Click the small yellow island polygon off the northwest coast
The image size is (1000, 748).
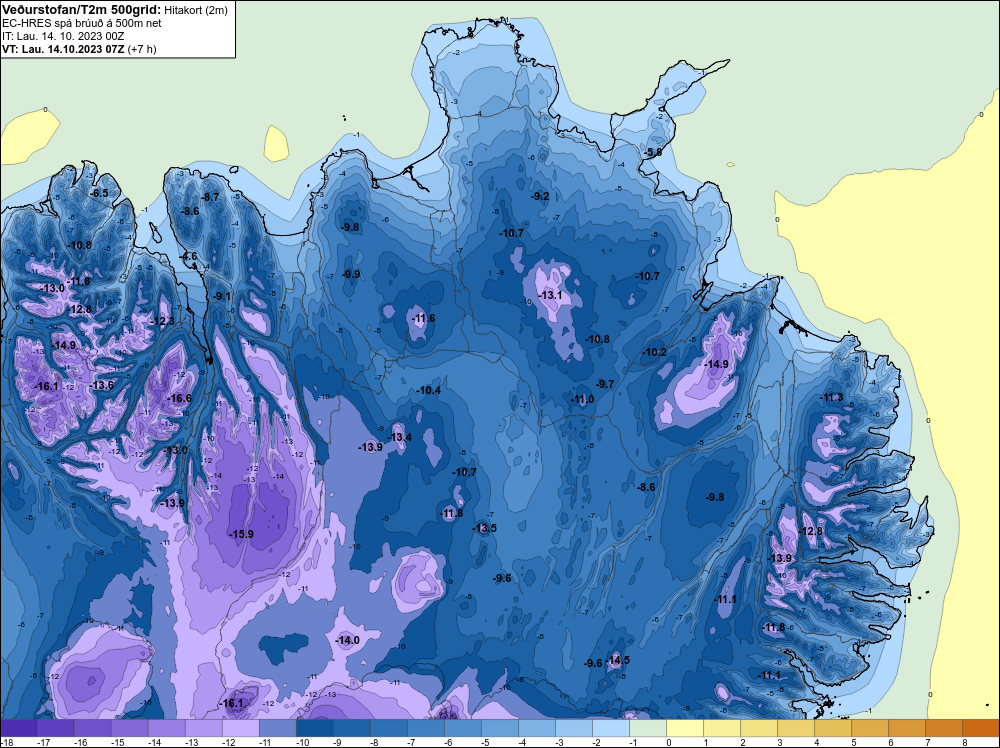click(x=276, y=143)
